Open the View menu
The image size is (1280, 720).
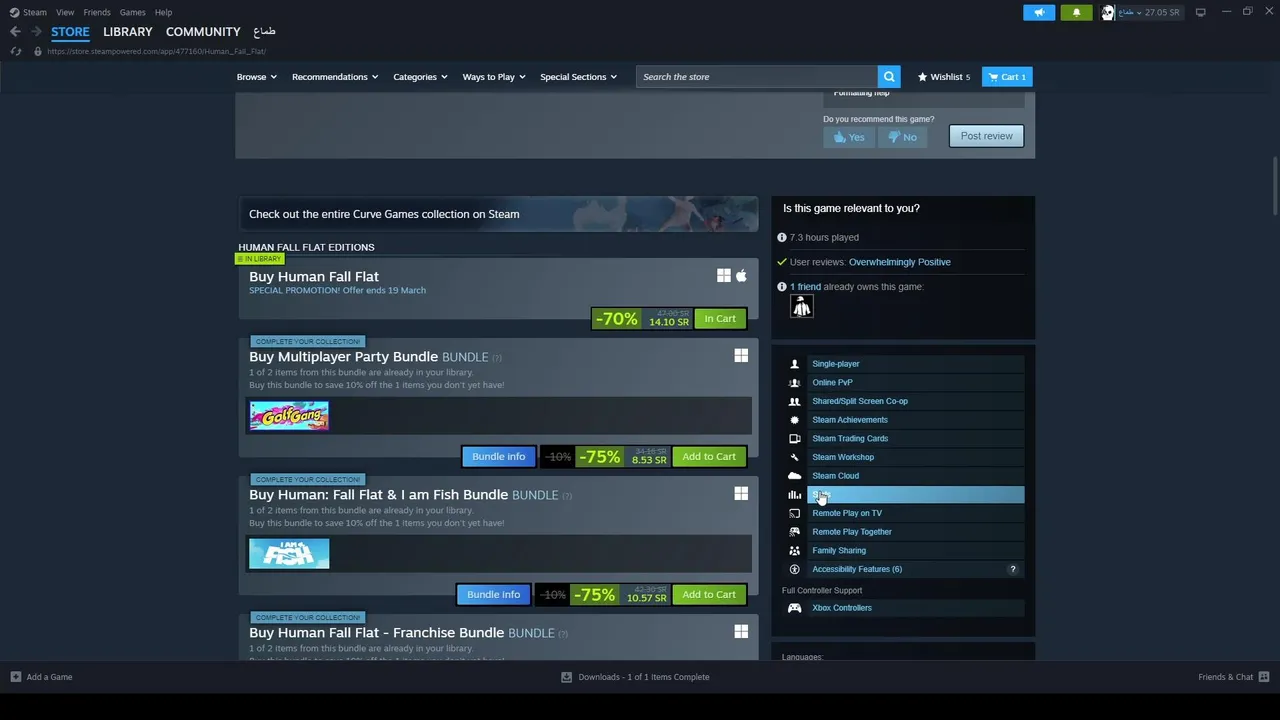[x=65, y=12]
